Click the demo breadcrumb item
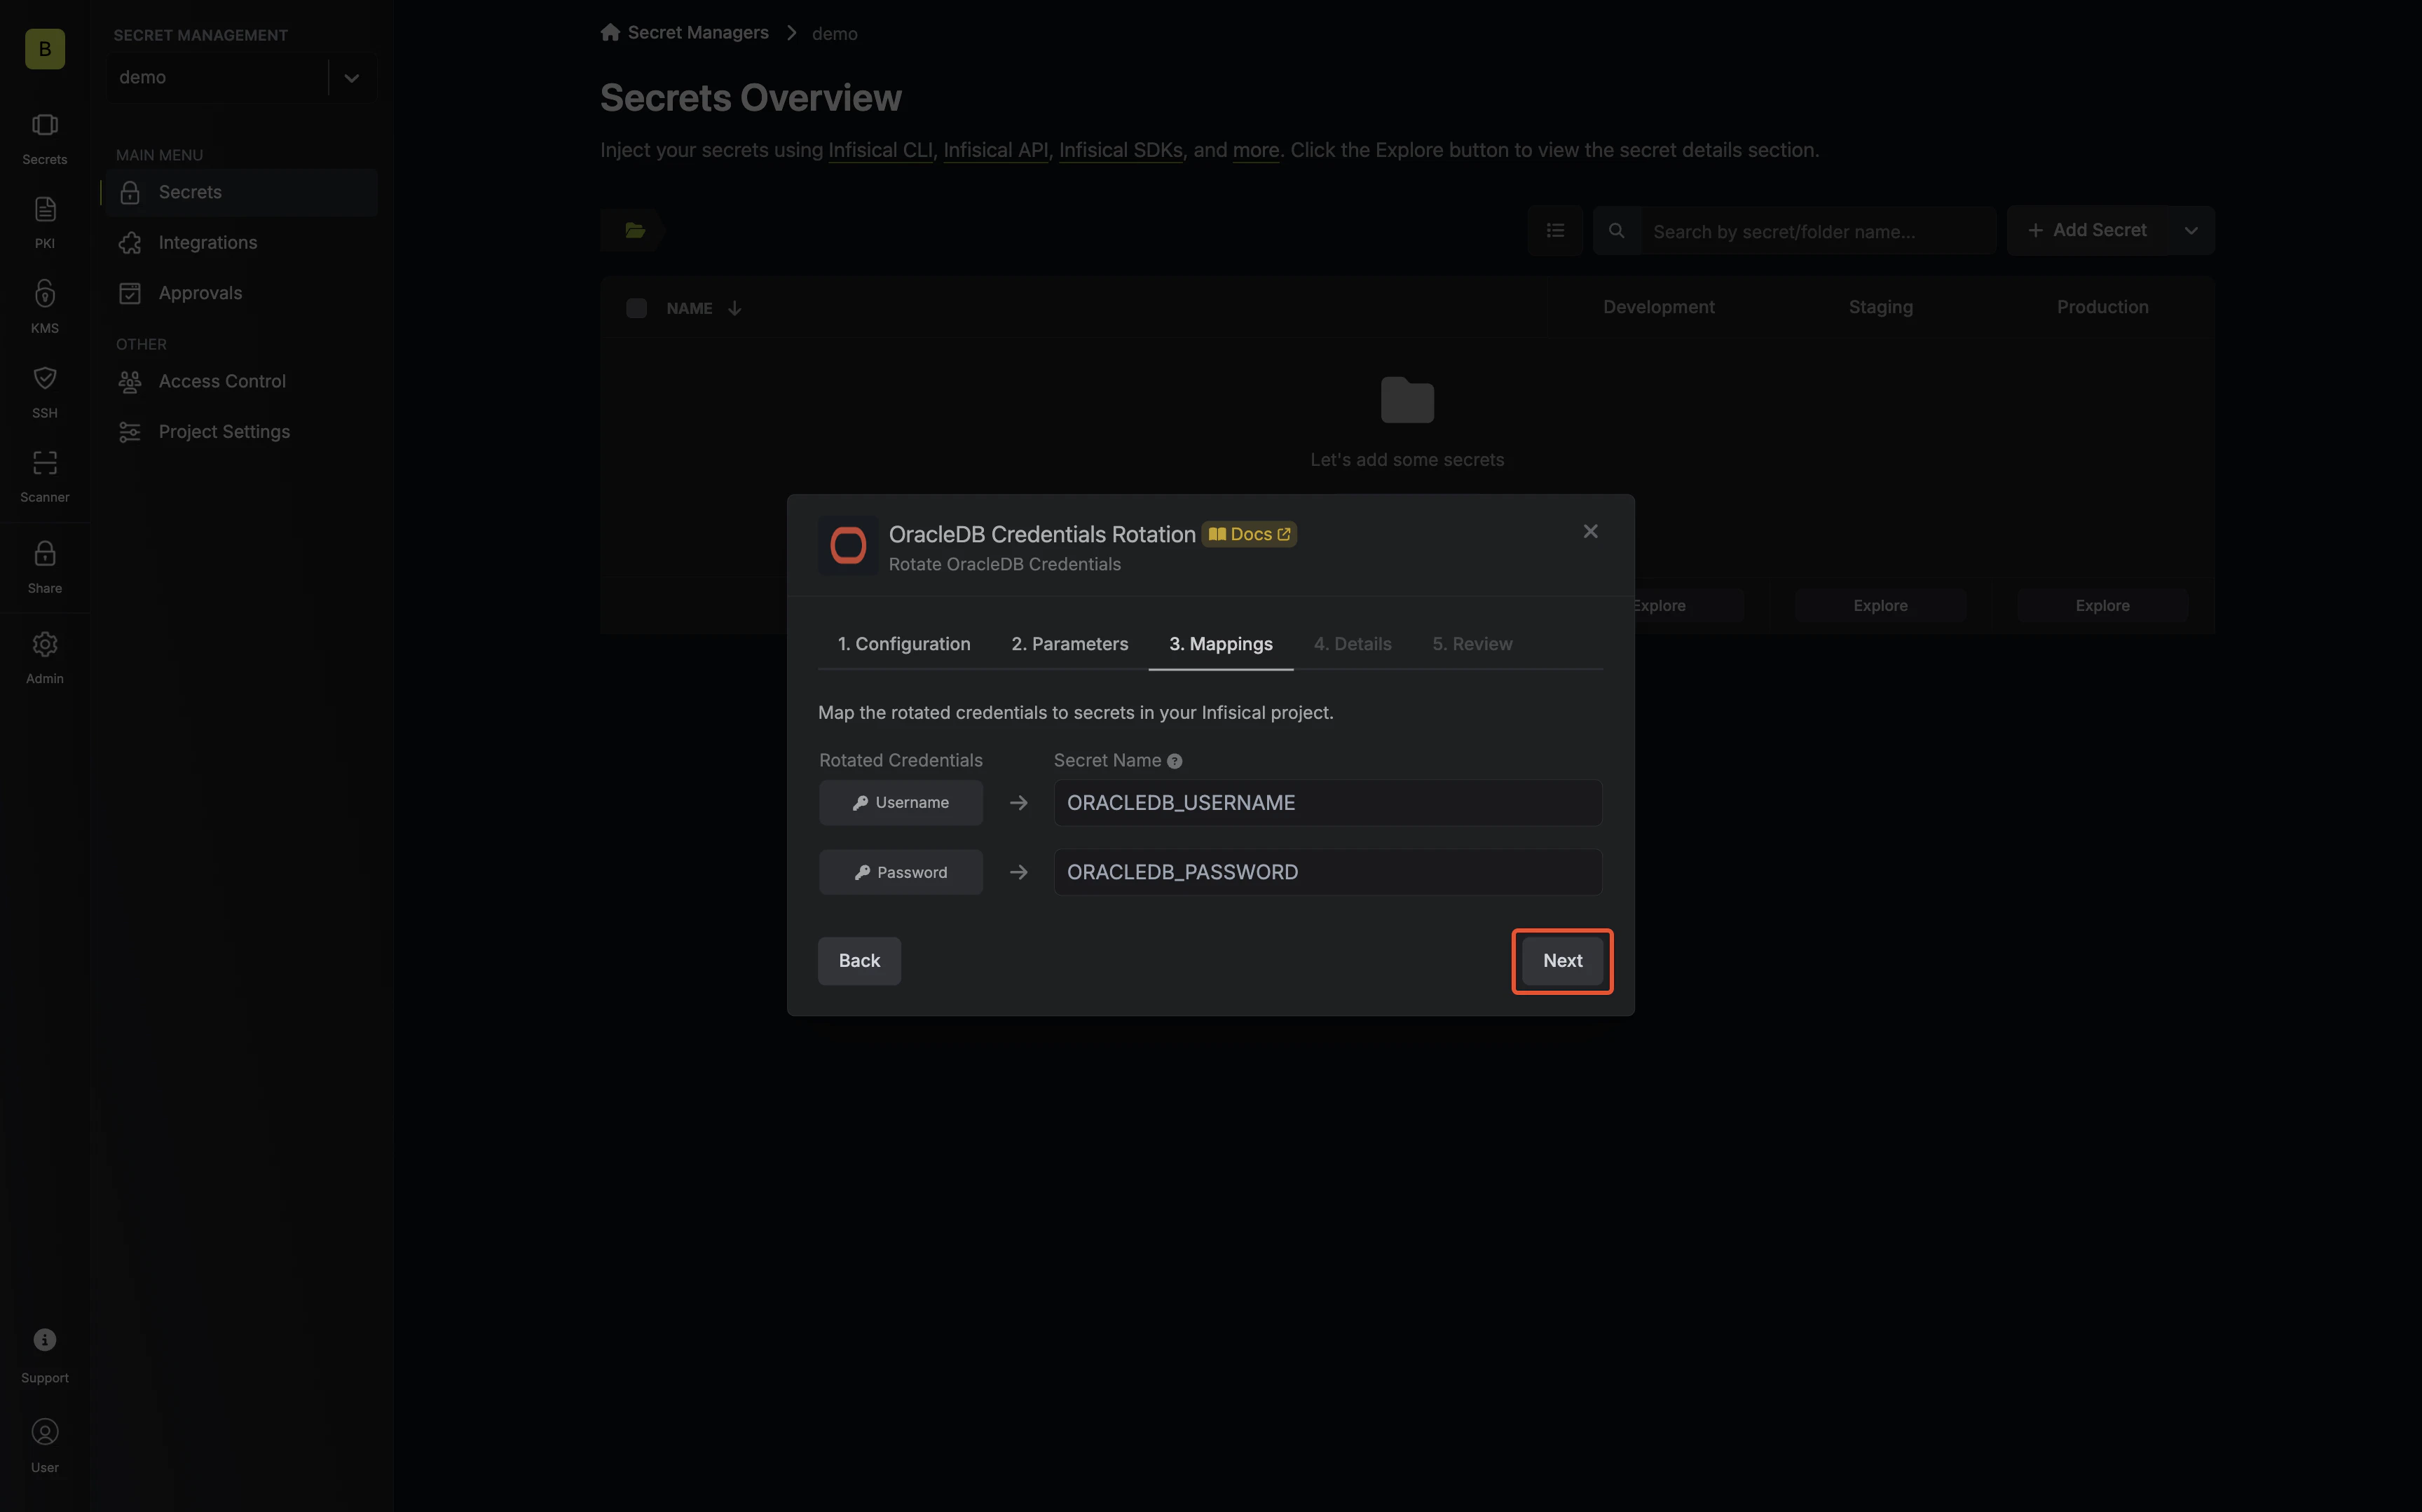This screenshot has width=2422, height=1512. pos(834,33)
